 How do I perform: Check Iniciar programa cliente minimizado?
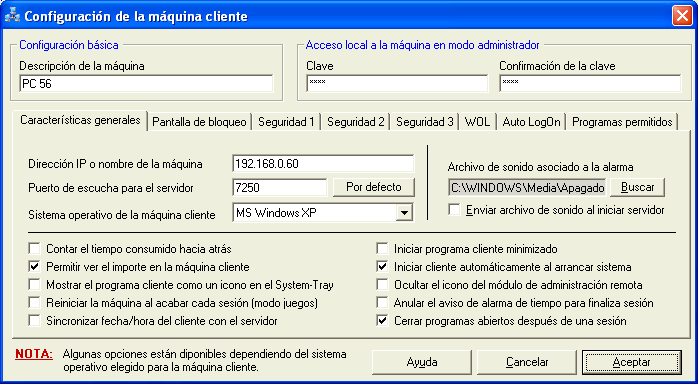coord(382,248)
